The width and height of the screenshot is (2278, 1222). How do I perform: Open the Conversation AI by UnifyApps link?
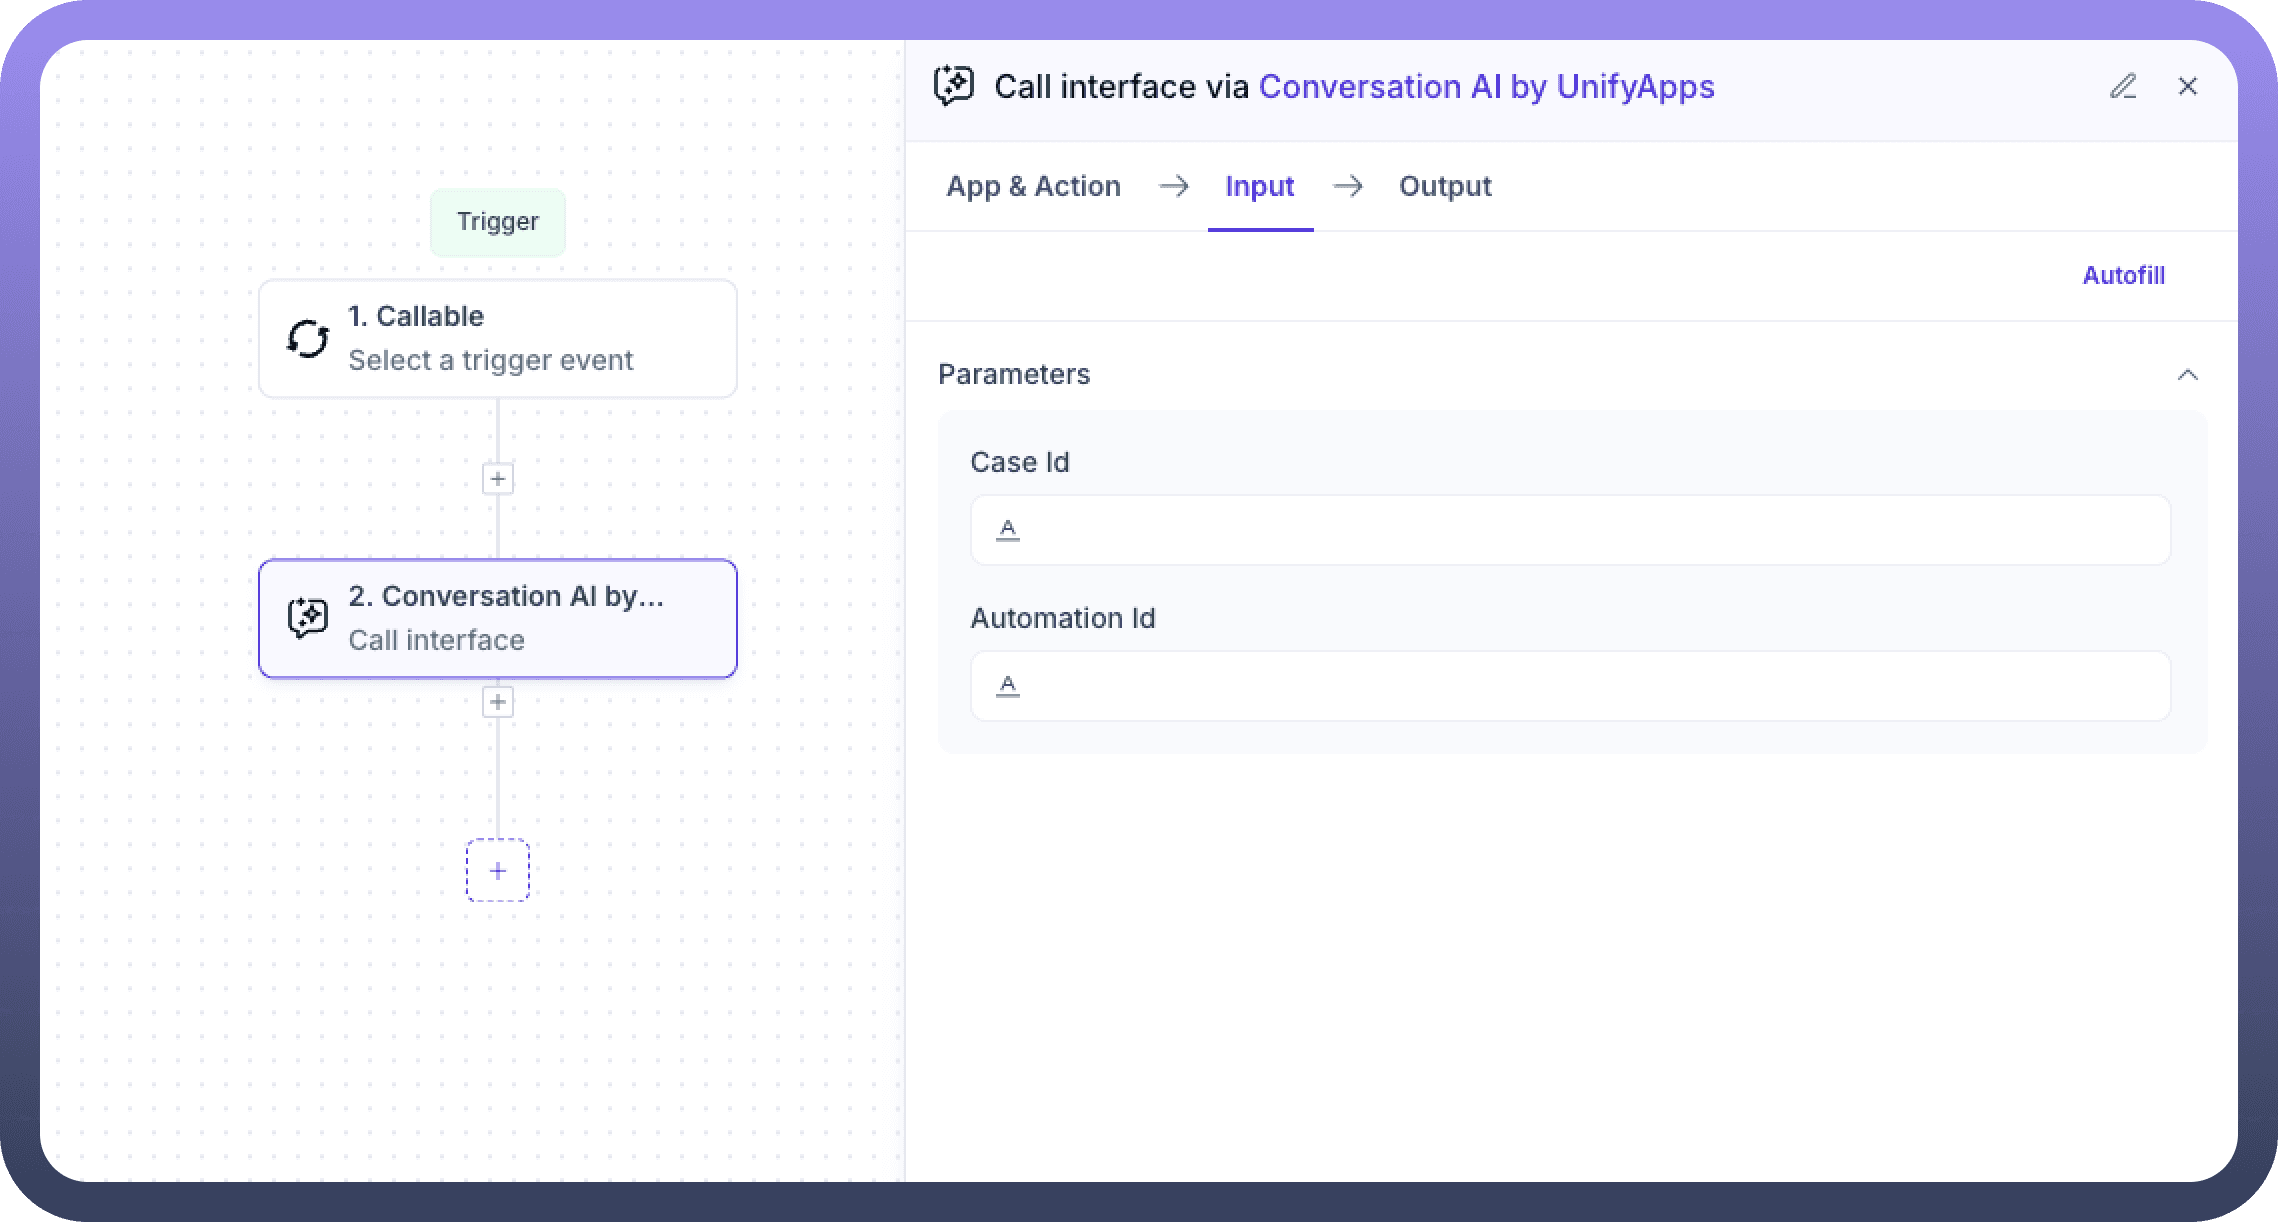click(x=1486, y=87)
